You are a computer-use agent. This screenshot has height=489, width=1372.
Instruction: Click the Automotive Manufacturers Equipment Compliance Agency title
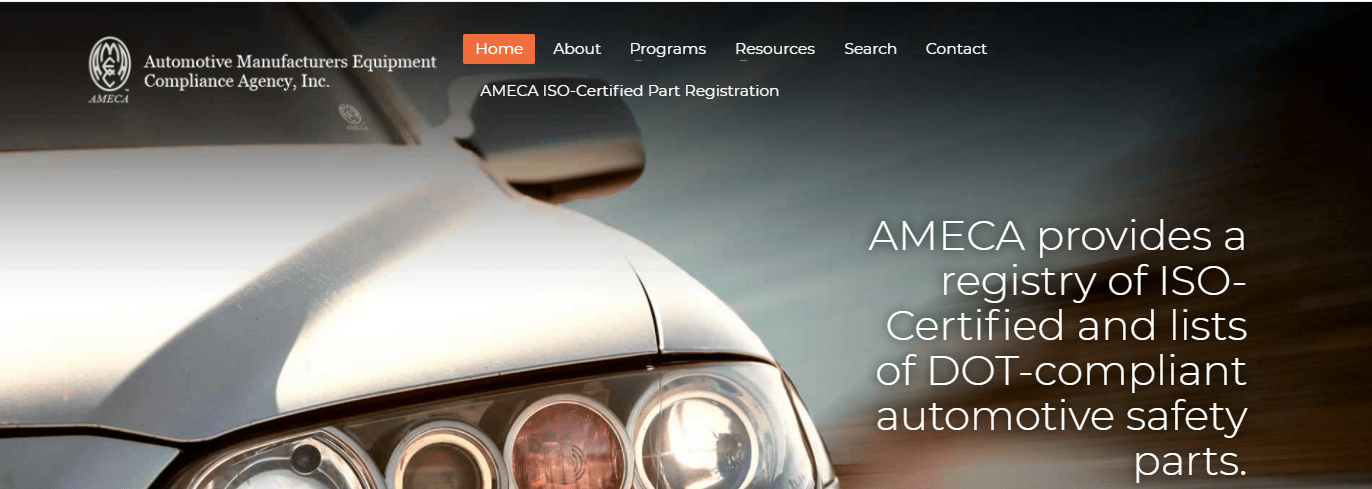coord(290,71)
